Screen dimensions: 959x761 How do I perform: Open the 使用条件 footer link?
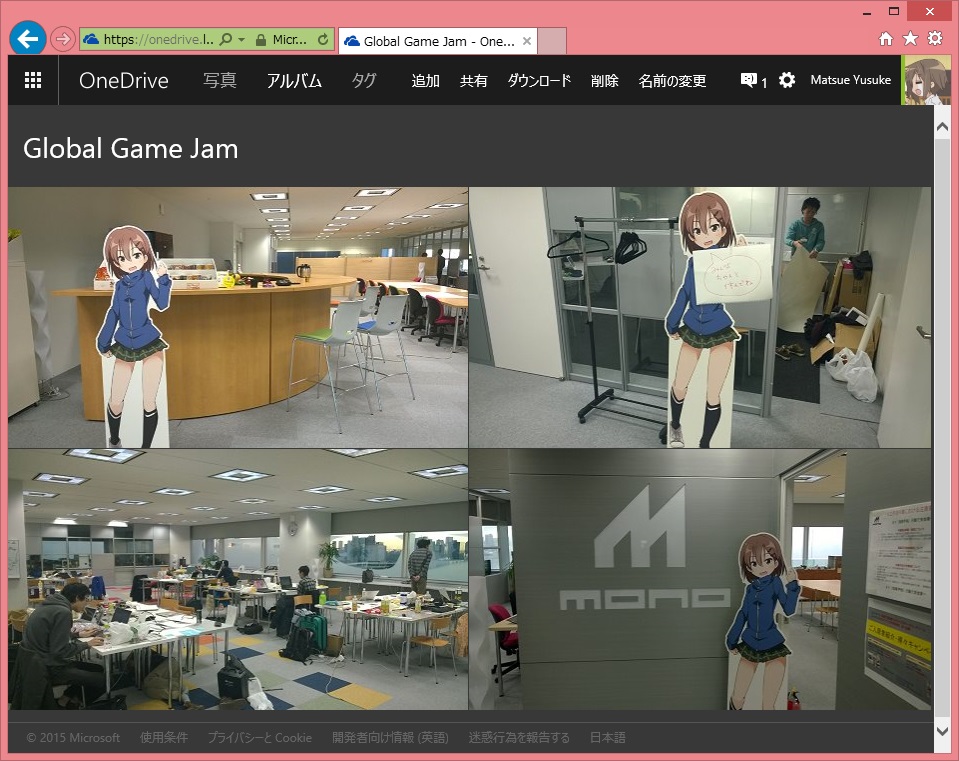[164, 738]
